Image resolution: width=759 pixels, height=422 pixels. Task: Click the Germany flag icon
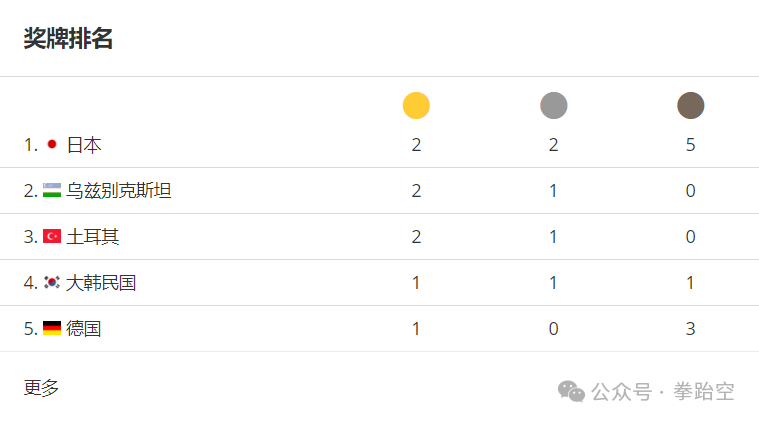click(x=52, y=328)
